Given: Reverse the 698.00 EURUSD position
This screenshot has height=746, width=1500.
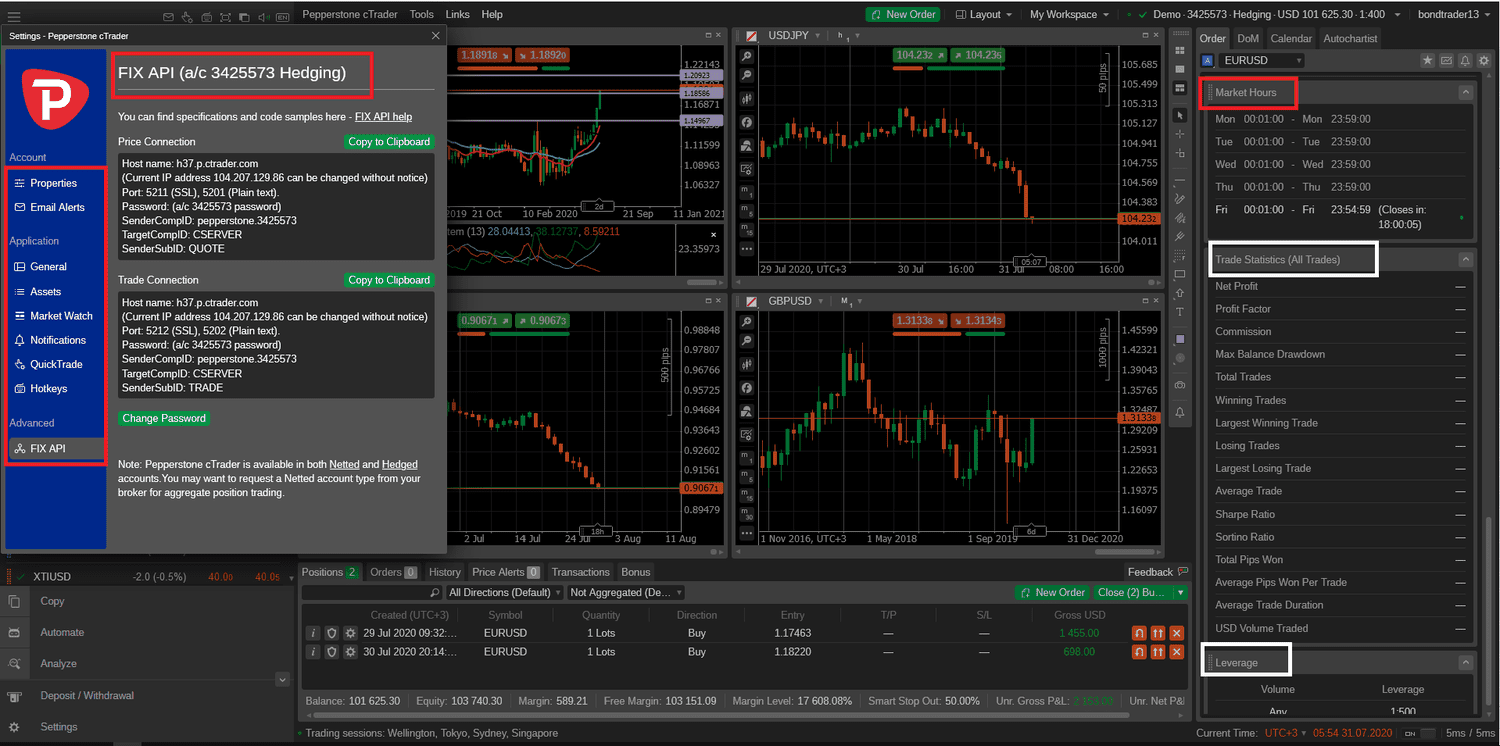Looking at the screenshot, I should pos(1139,652).
